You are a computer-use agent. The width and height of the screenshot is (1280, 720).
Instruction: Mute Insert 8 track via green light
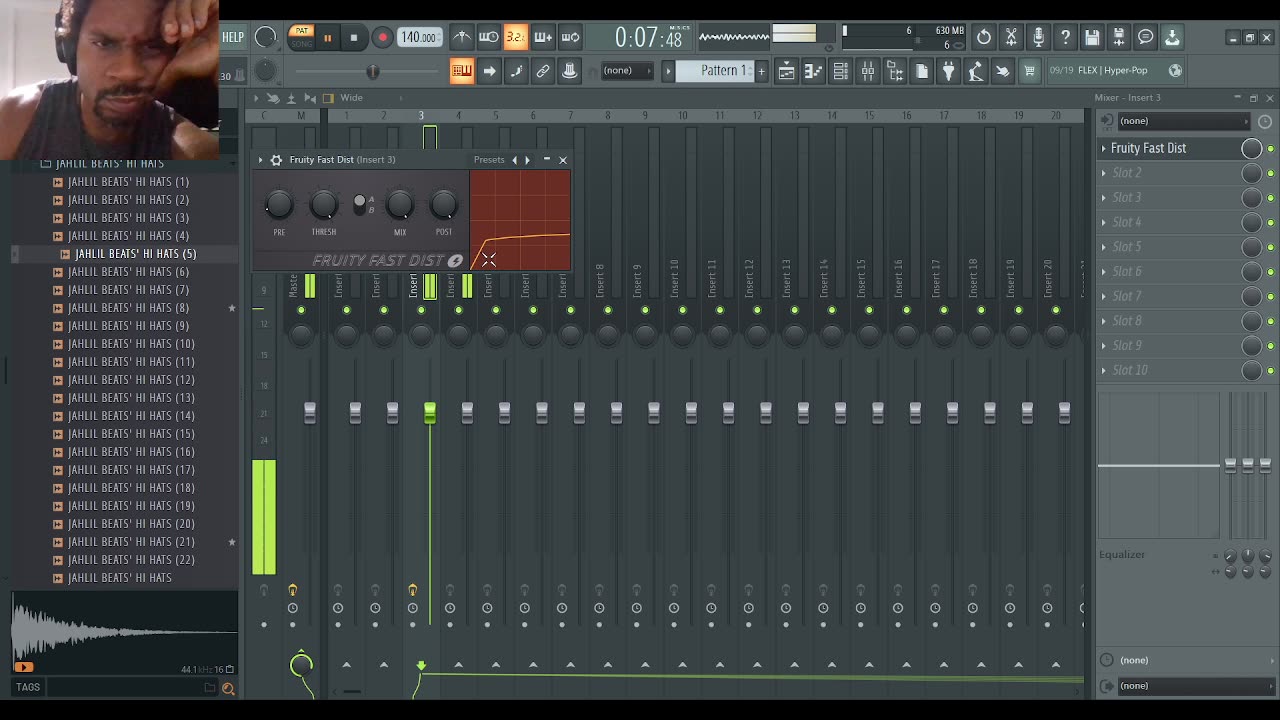pos(608,310)
